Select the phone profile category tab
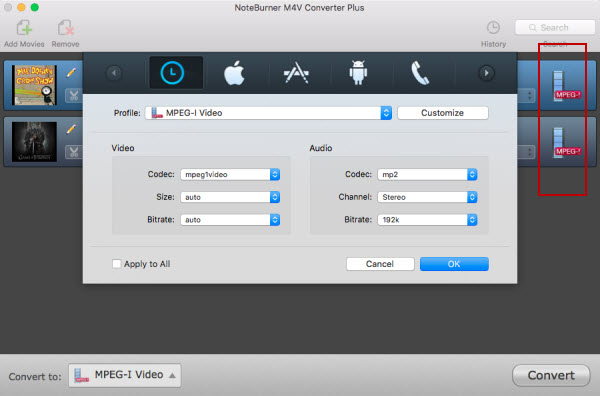The width and height of the screenshot is (600, 396). point(420,73)
